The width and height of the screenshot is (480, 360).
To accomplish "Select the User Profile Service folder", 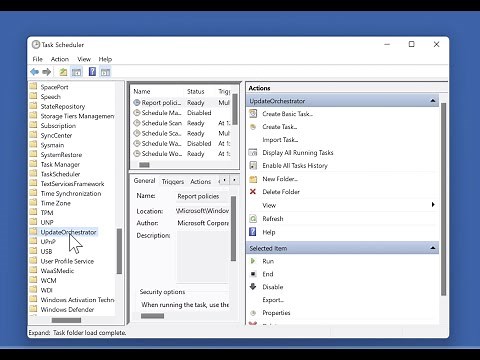I will (x=67, y=261).
